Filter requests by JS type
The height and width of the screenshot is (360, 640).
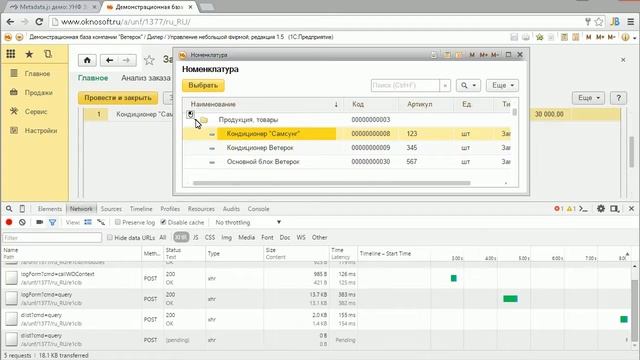[x=196, y=237]
